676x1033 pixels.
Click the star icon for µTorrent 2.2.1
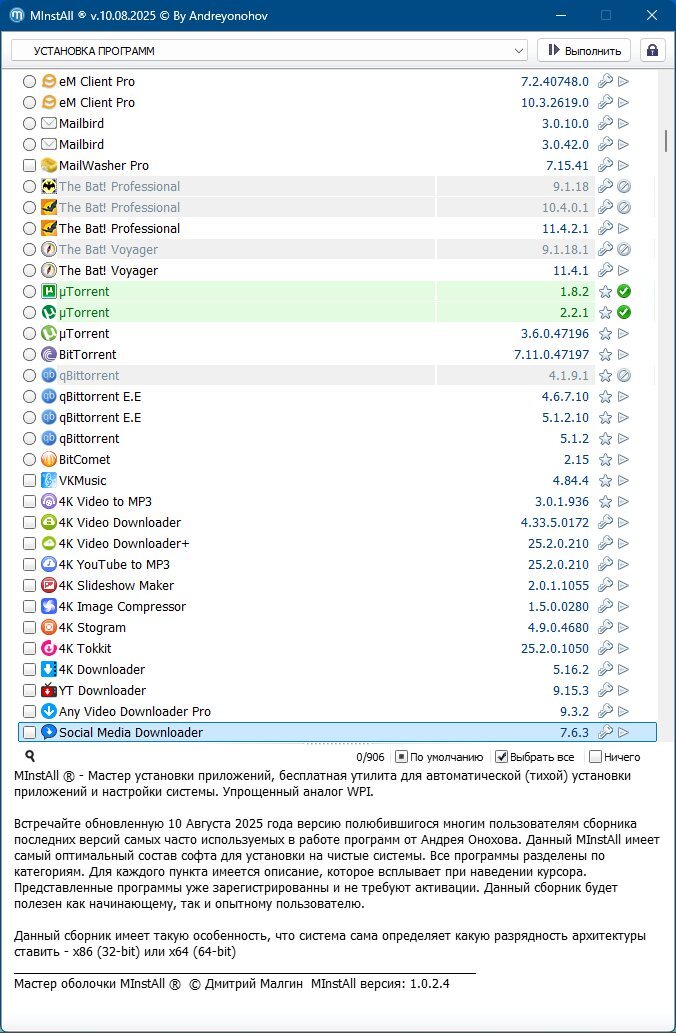click(x=605, y=313)
